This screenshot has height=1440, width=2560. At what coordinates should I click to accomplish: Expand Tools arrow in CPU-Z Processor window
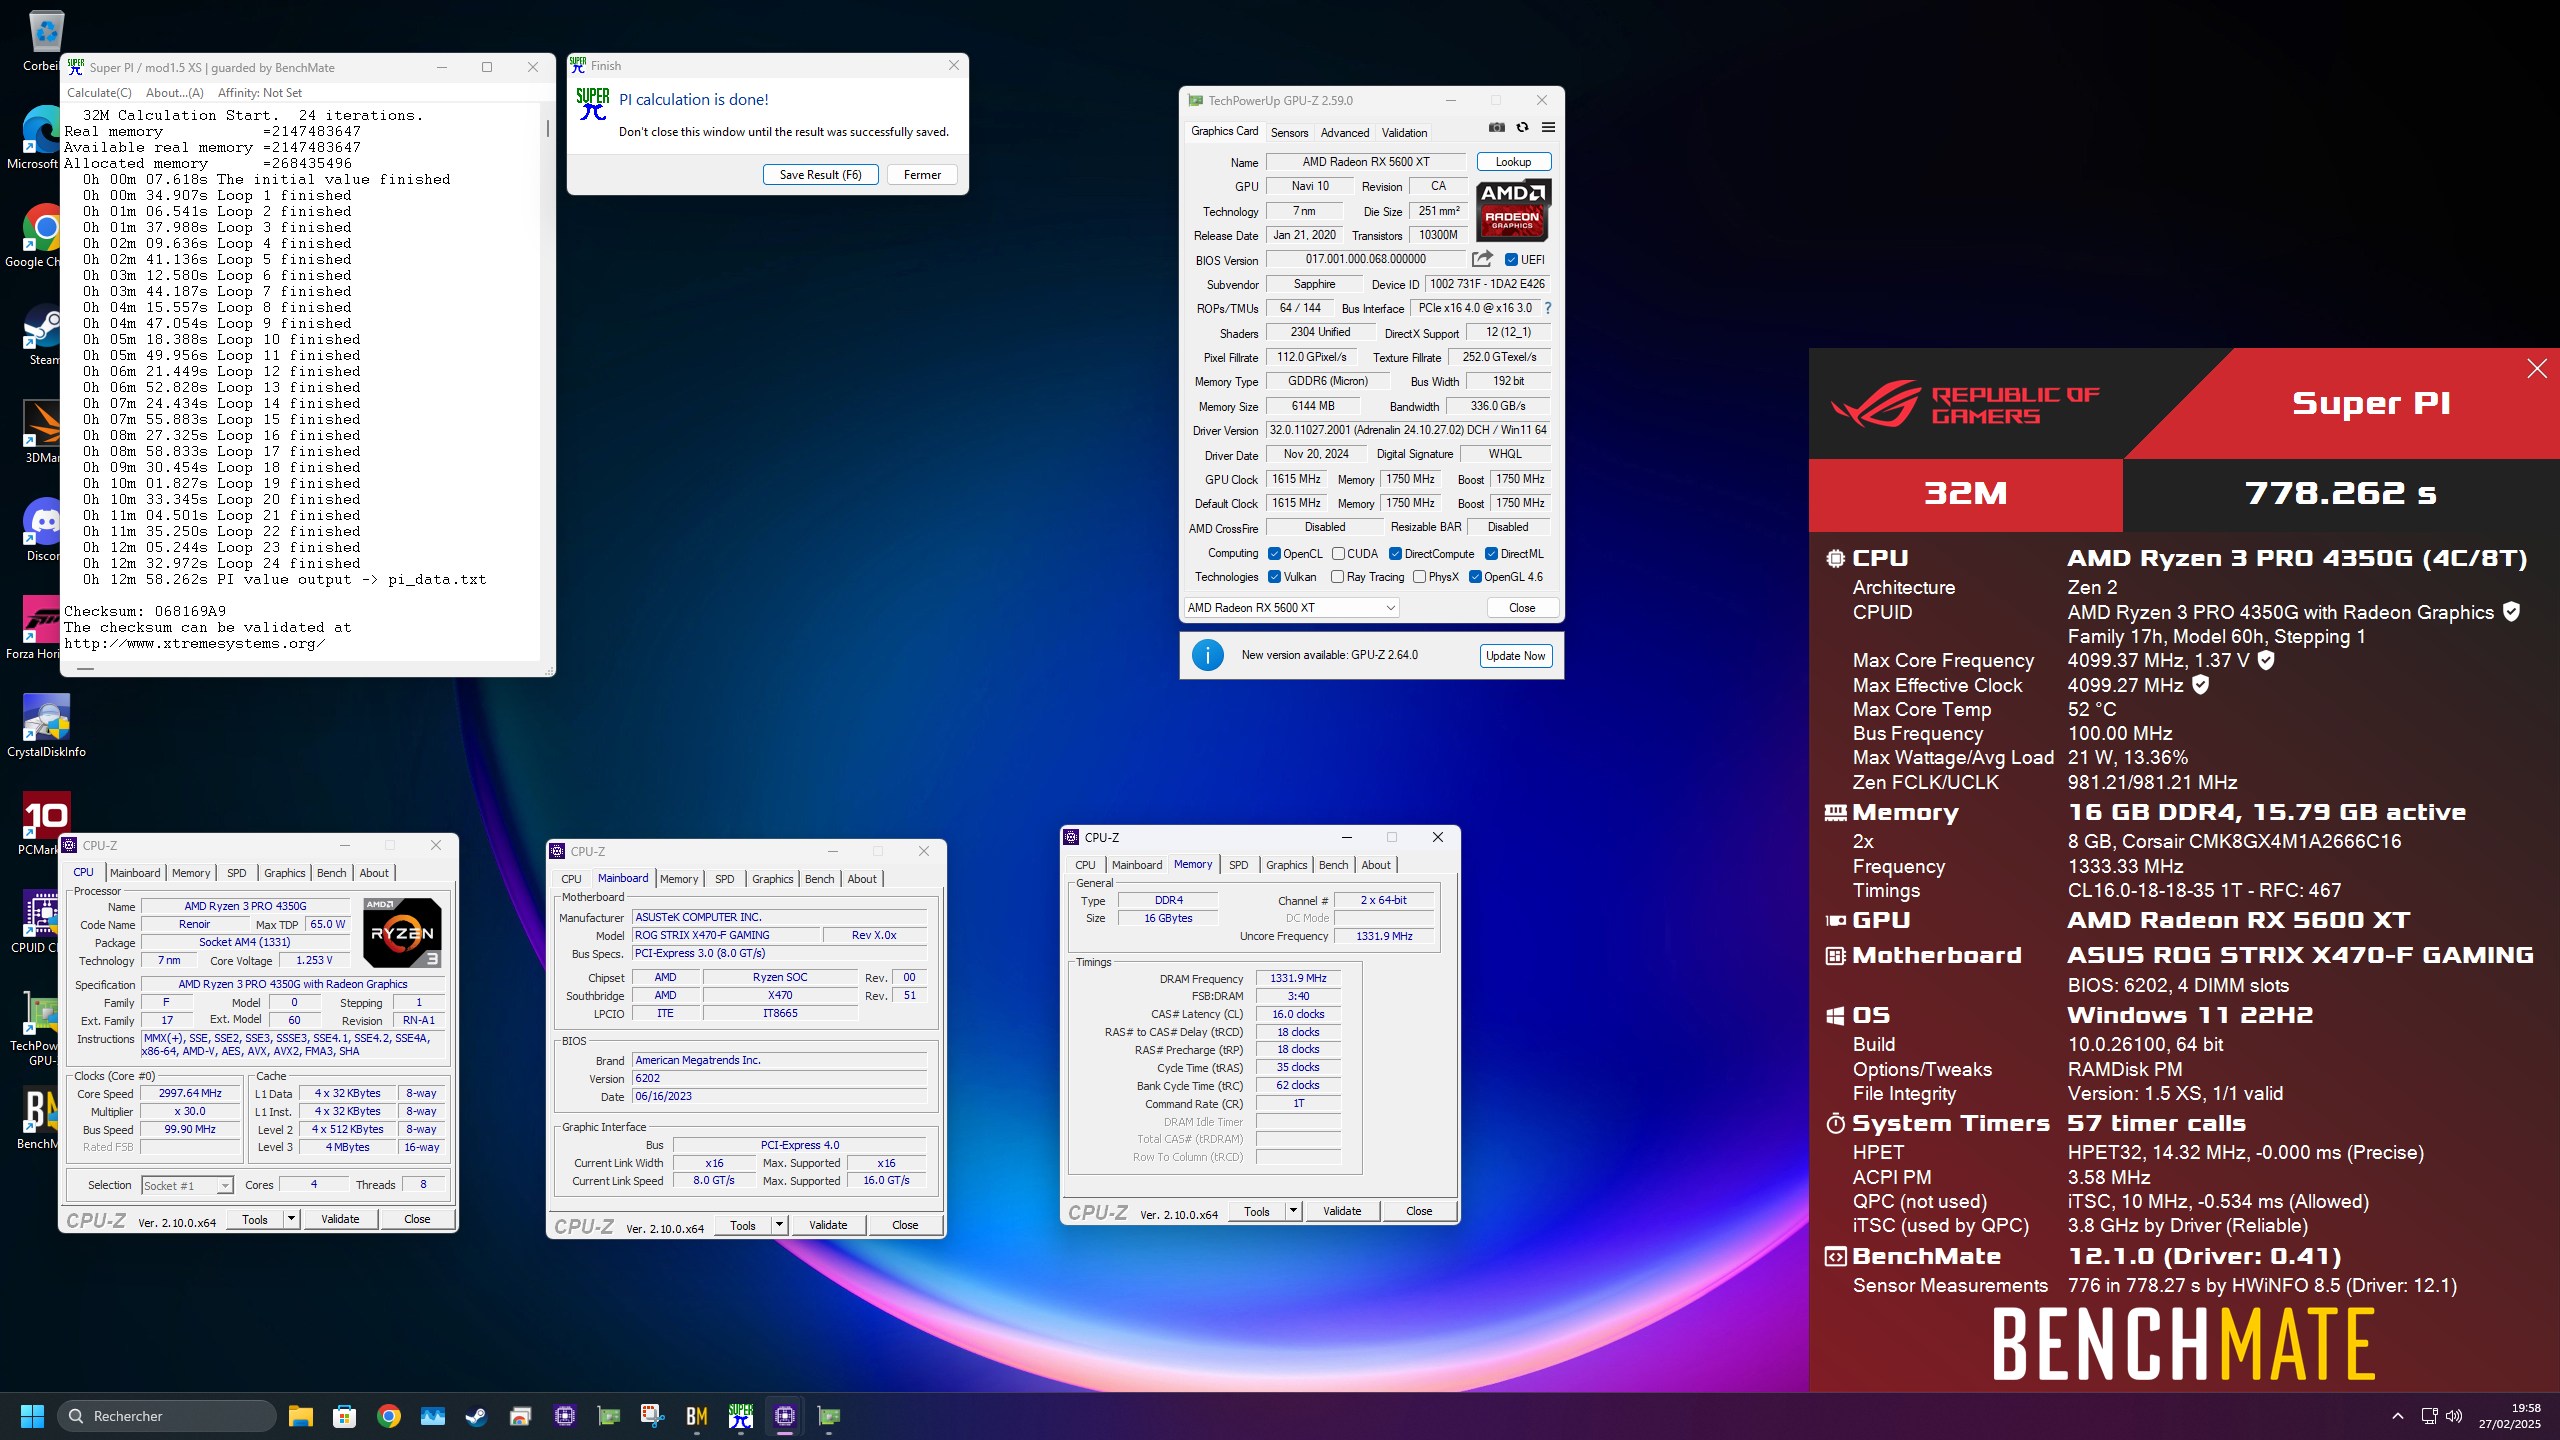point(291,1219)
